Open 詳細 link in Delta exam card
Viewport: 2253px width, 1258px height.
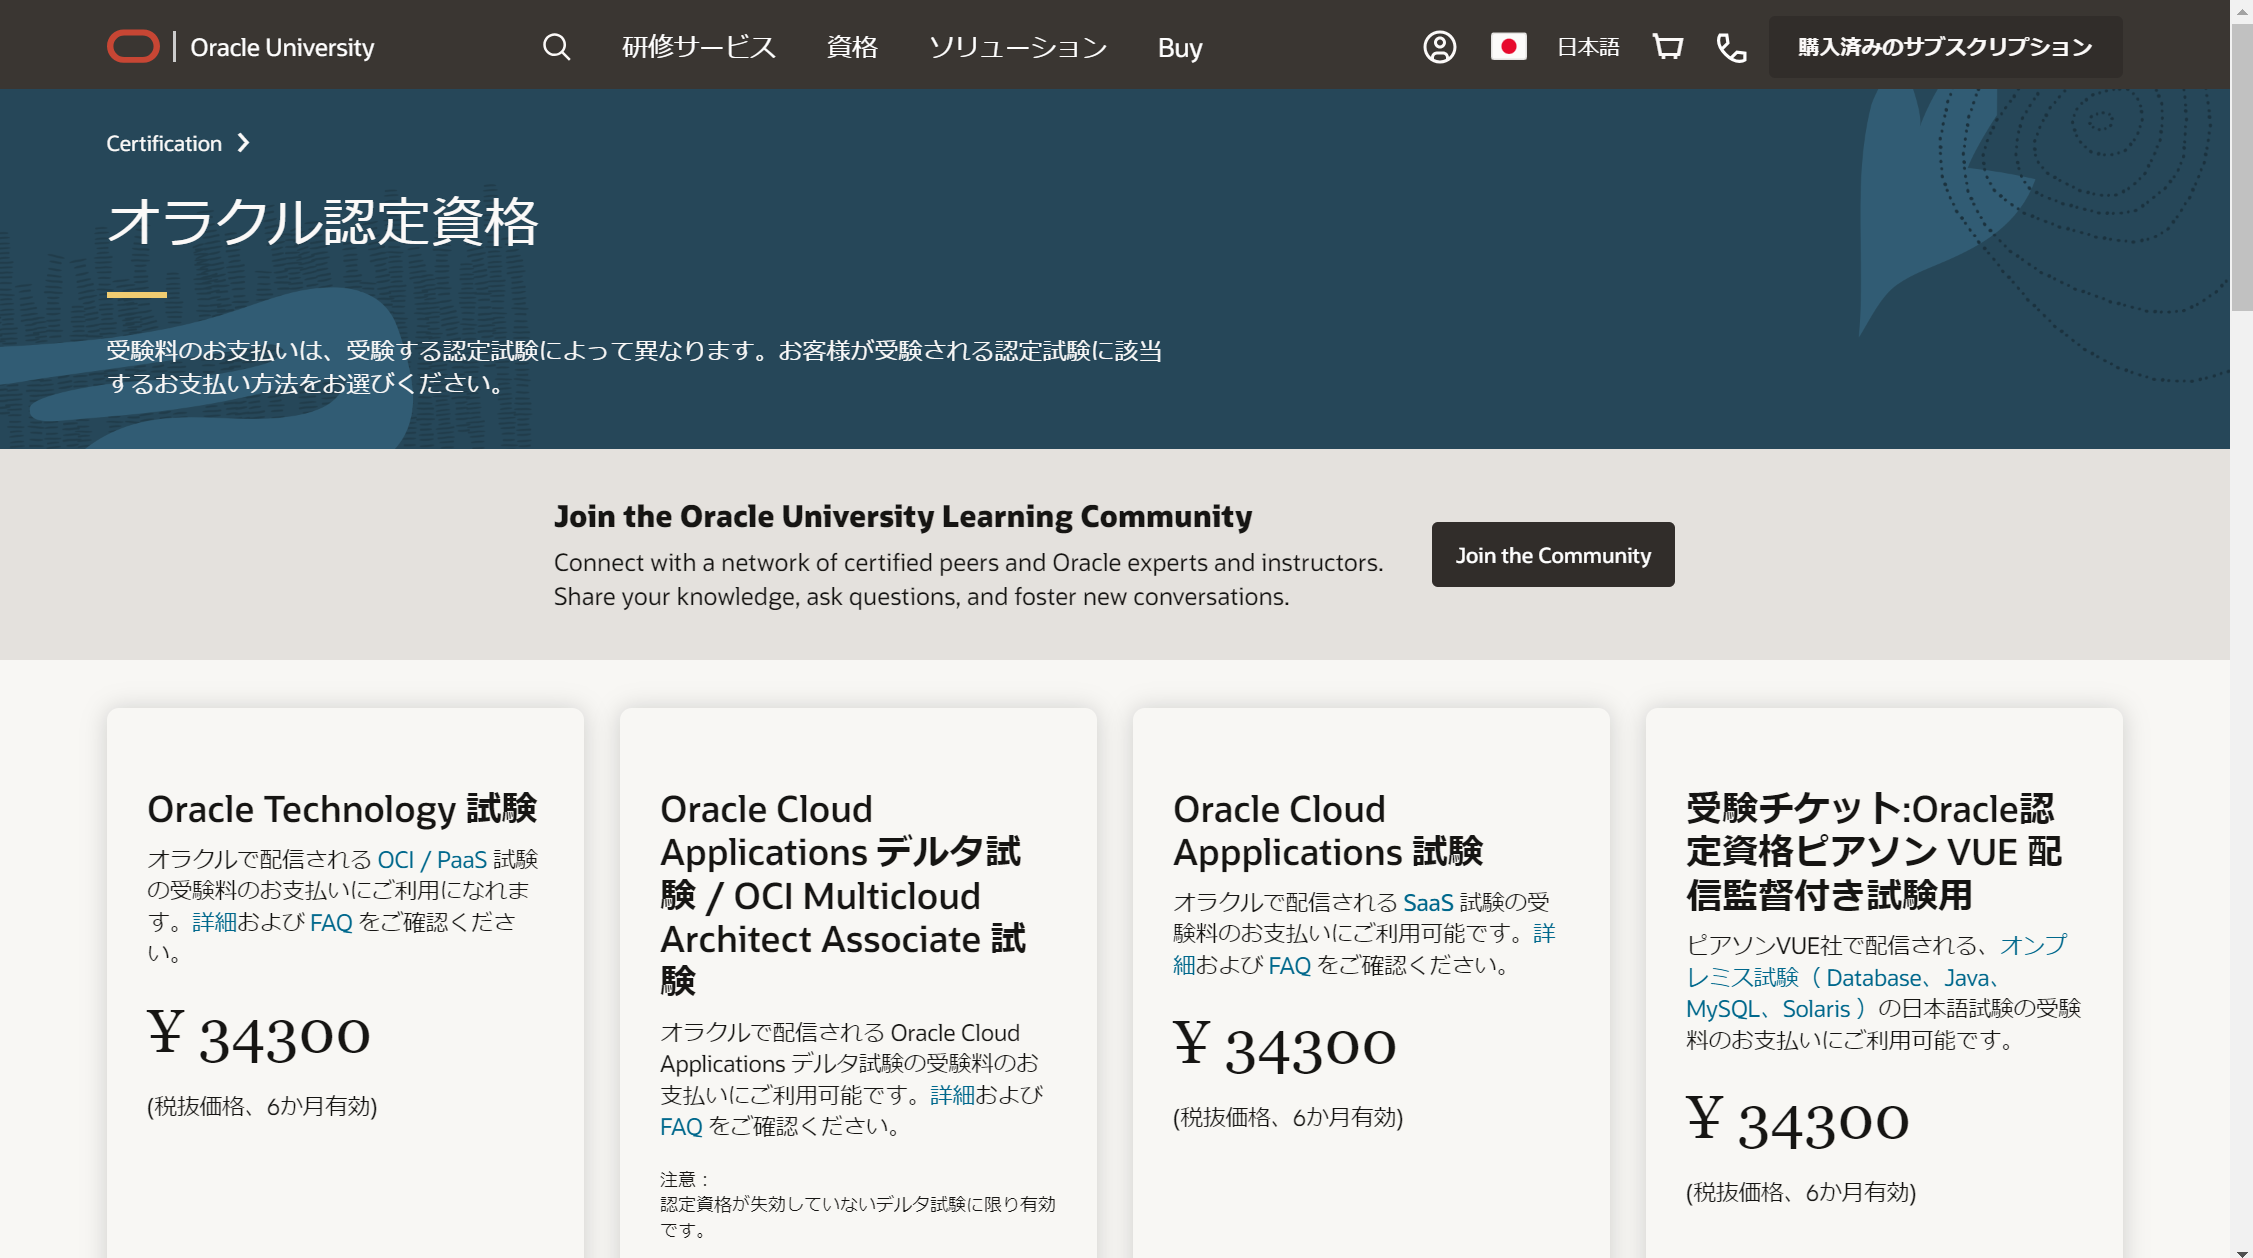(952, 1095)
